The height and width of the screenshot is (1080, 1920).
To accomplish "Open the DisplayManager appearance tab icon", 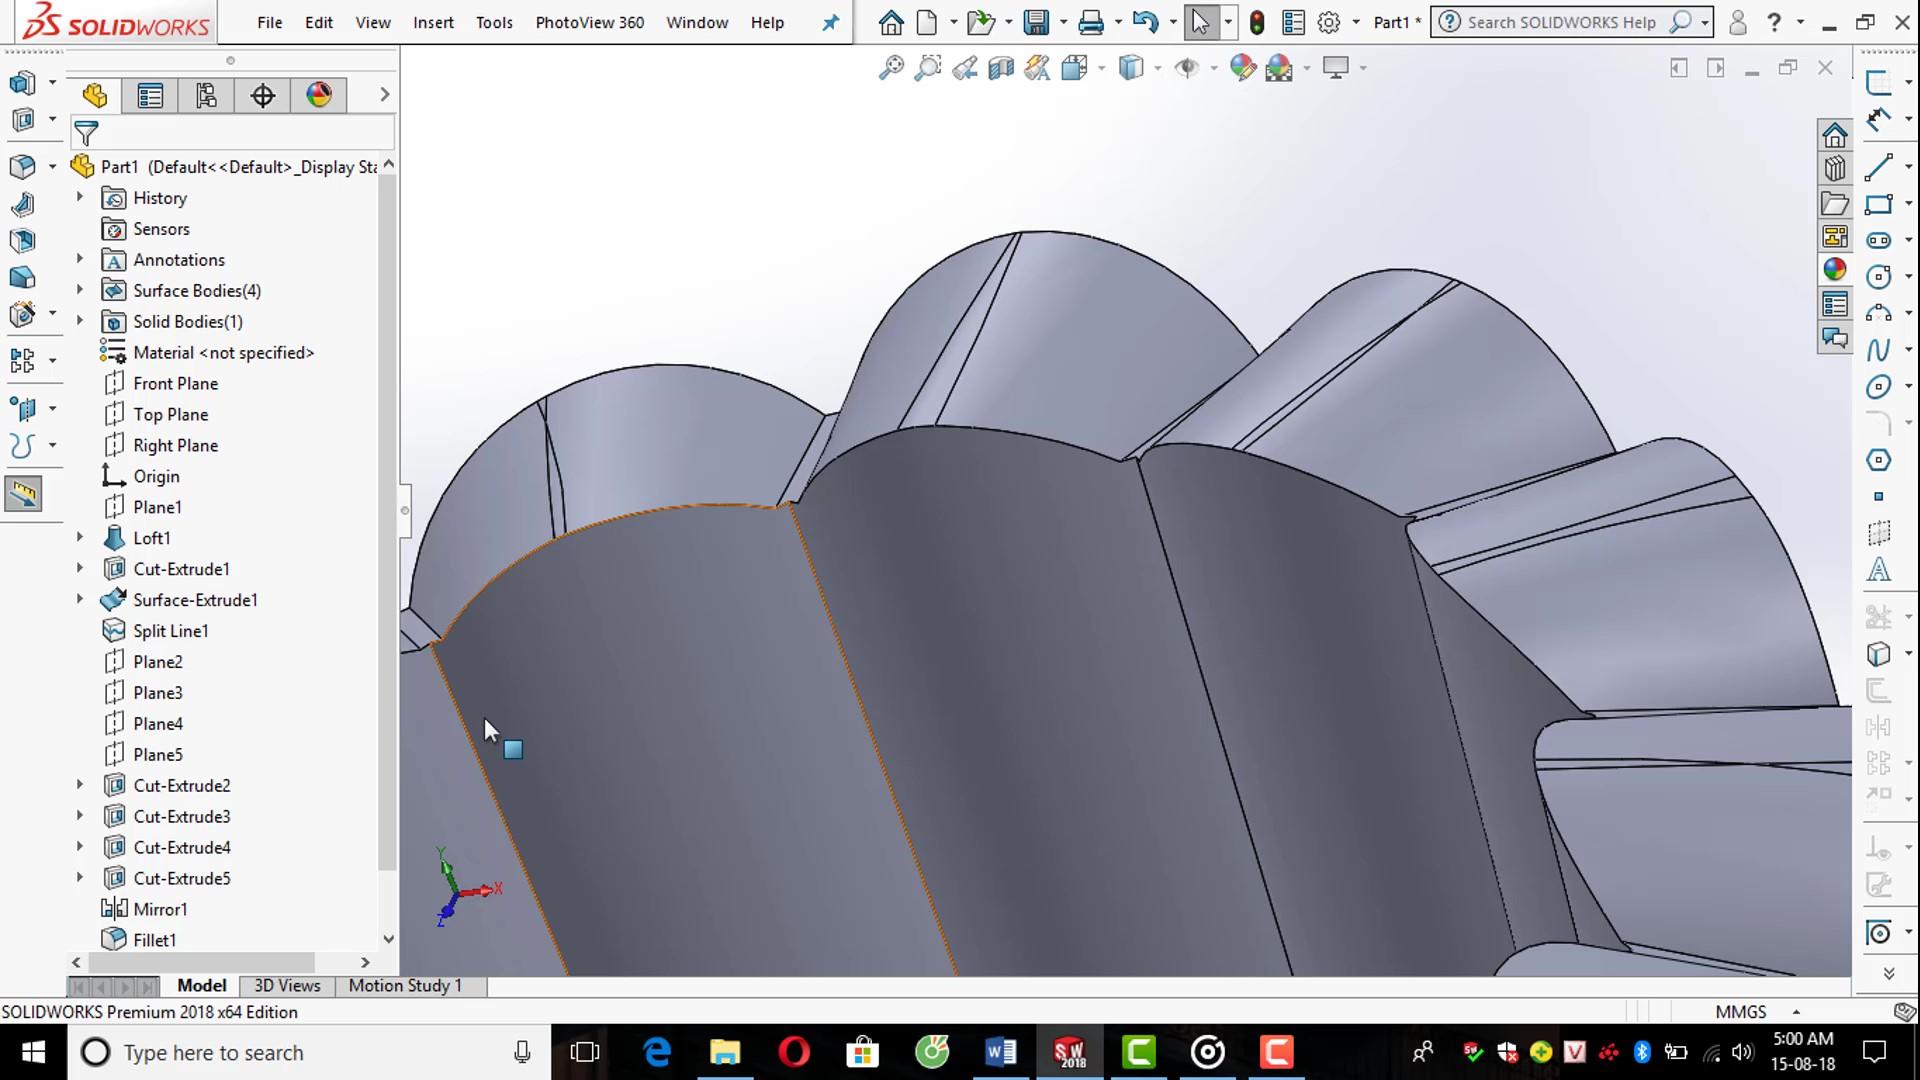I will [319, 96].
